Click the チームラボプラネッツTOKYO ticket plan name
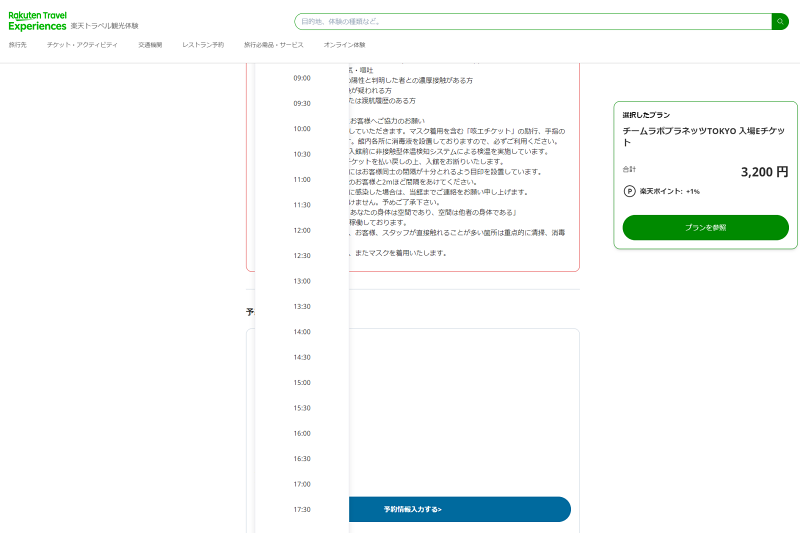 (704, 136)
